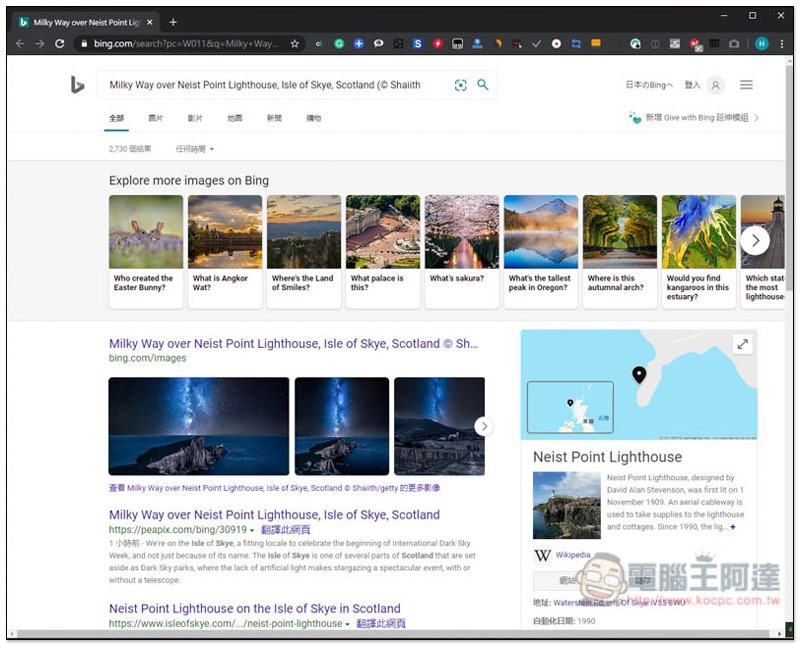
Task: Click the Bing logo
Action: (77, 86)
